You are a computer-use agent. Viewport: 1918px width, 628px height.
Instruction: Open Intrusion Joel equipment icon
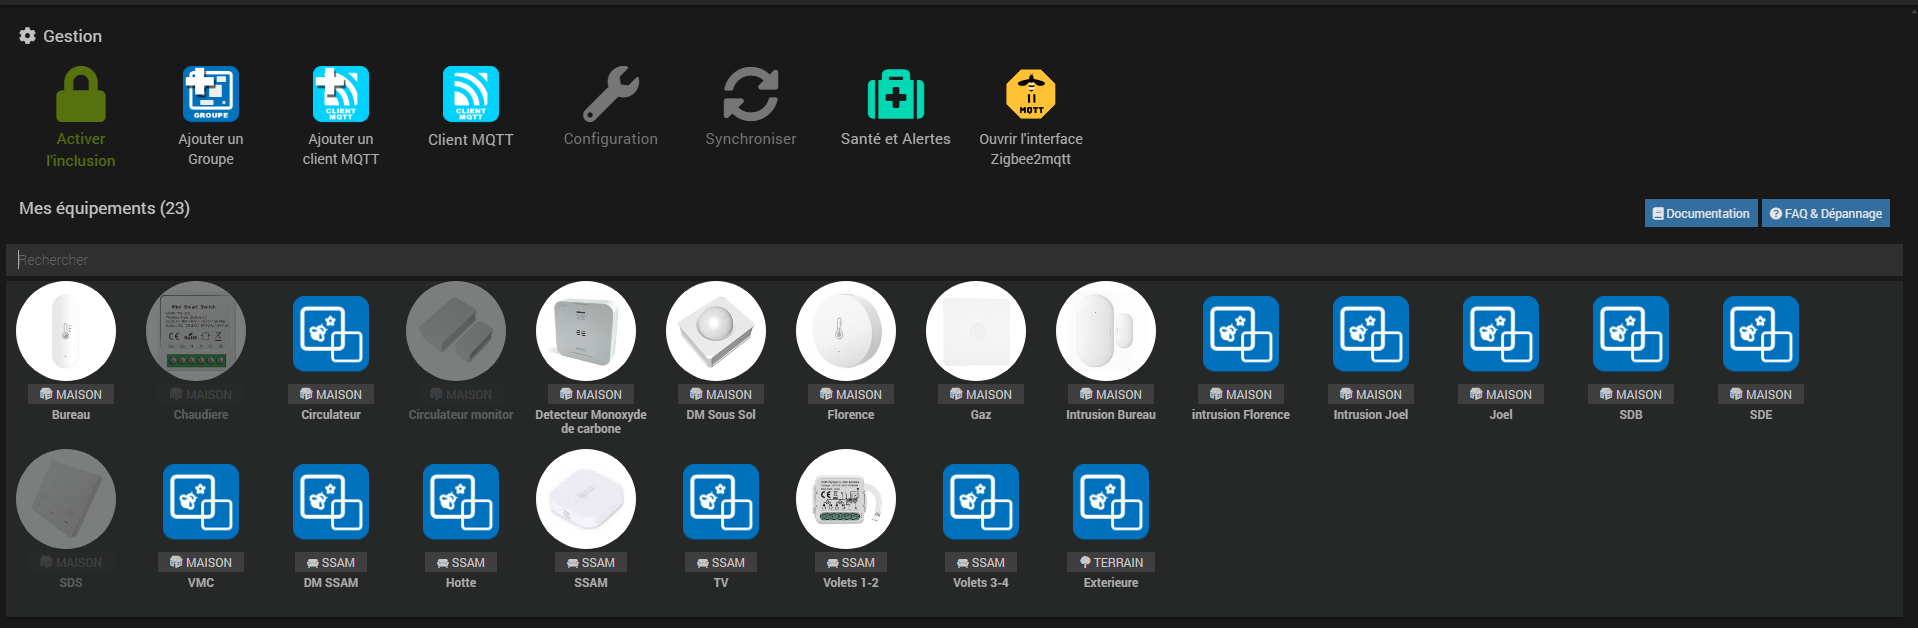pyautogui.click(x=1371, y=334)
